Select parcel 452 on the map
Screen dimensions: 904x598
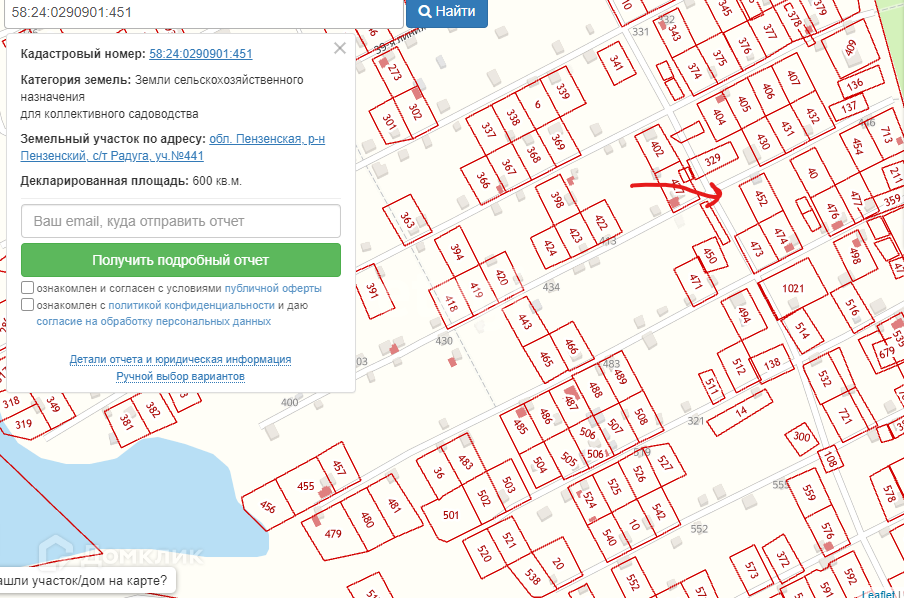[x=762, y=198]
